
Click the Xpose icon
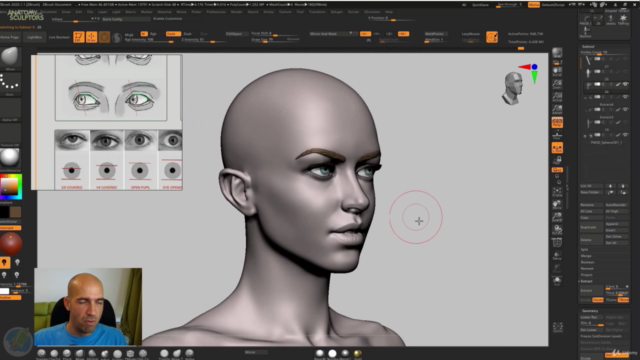click(x=558, y=327)
